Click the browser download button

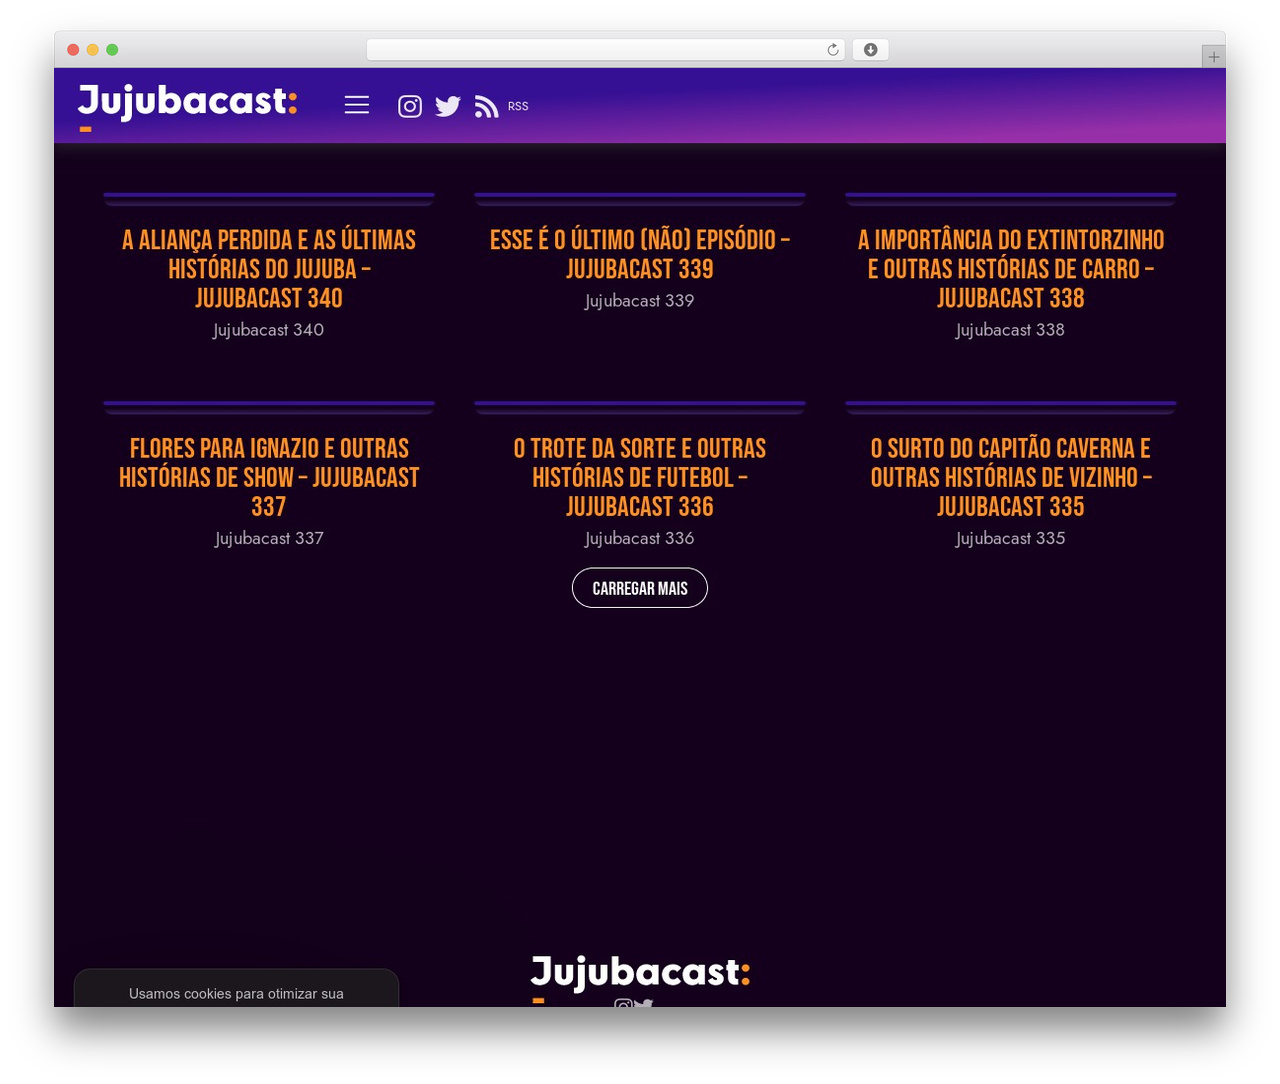[x=871, y=50]
